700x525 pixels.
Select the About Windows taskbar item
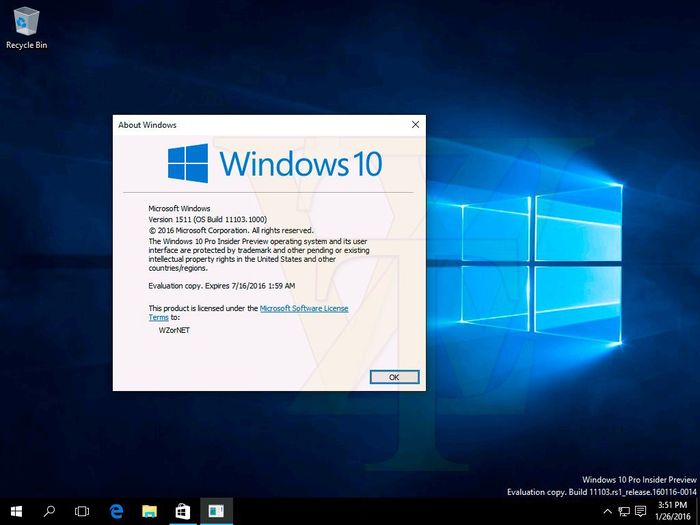click(215, 511)
